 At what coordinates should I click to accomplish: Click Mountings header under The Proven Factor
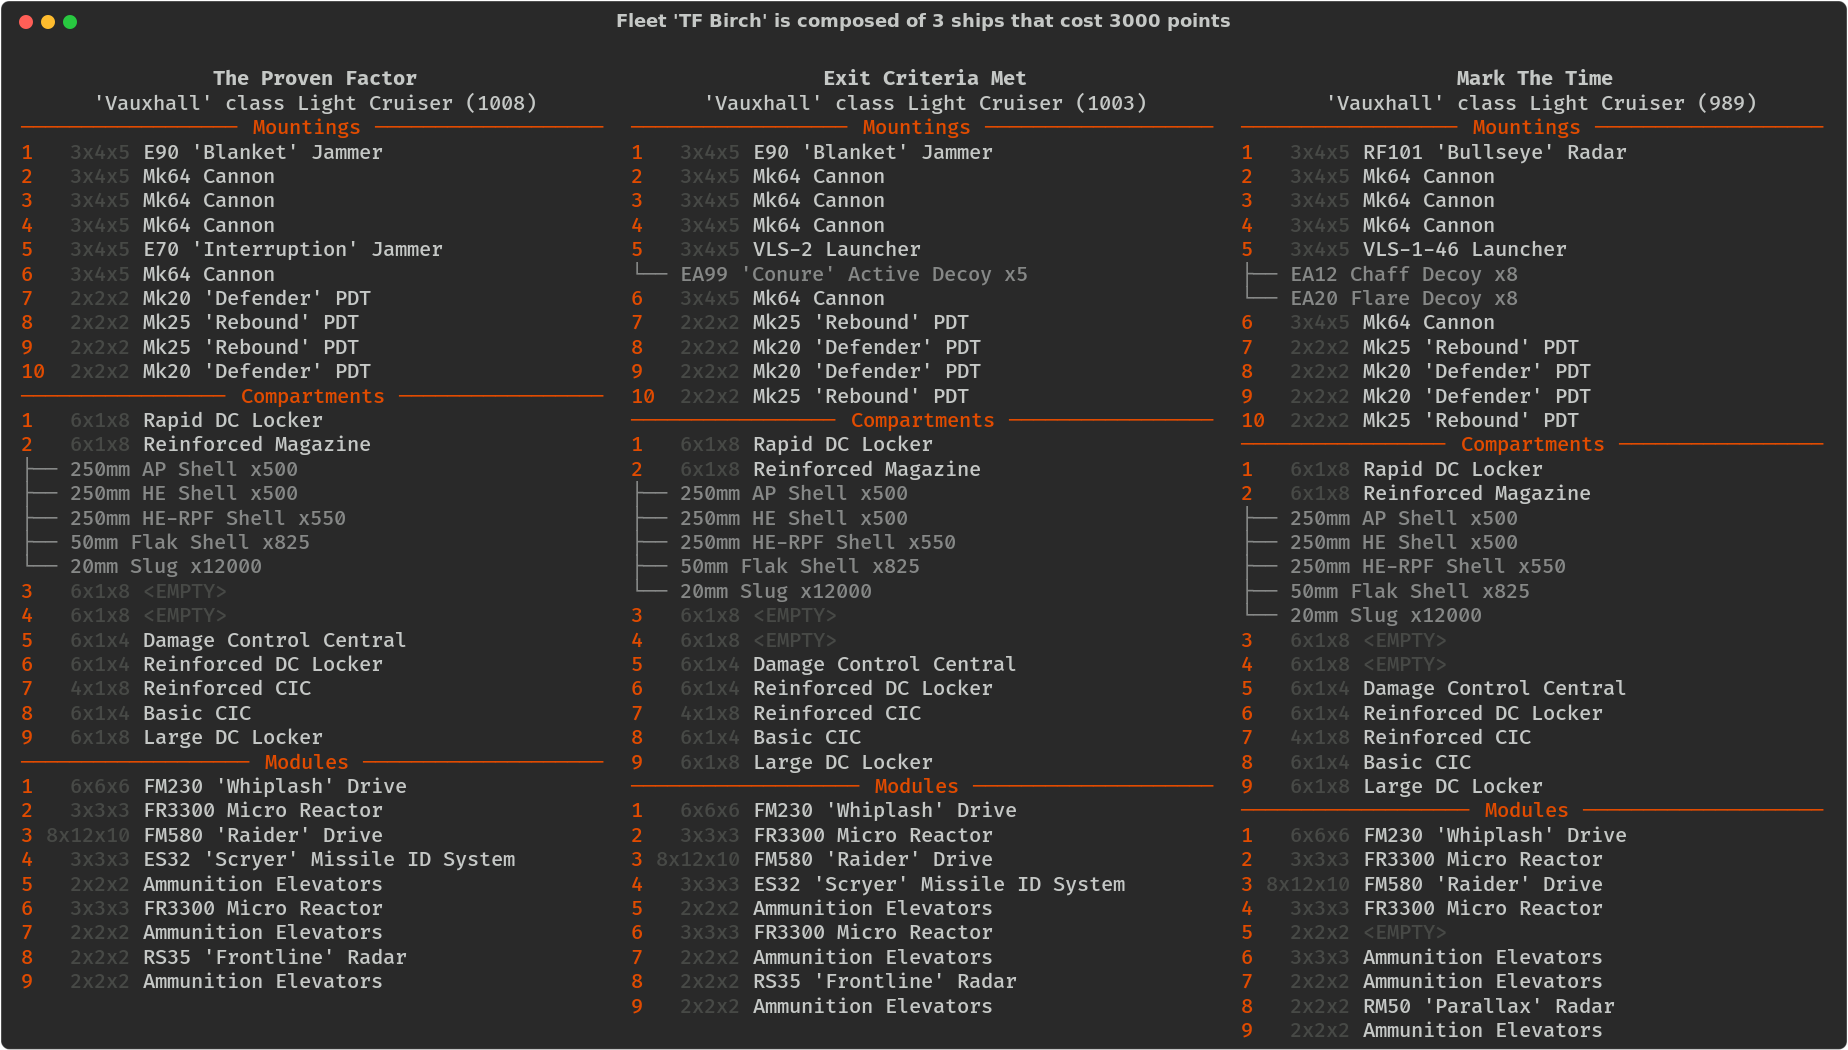pyautogui.click(x=306, y=128)
